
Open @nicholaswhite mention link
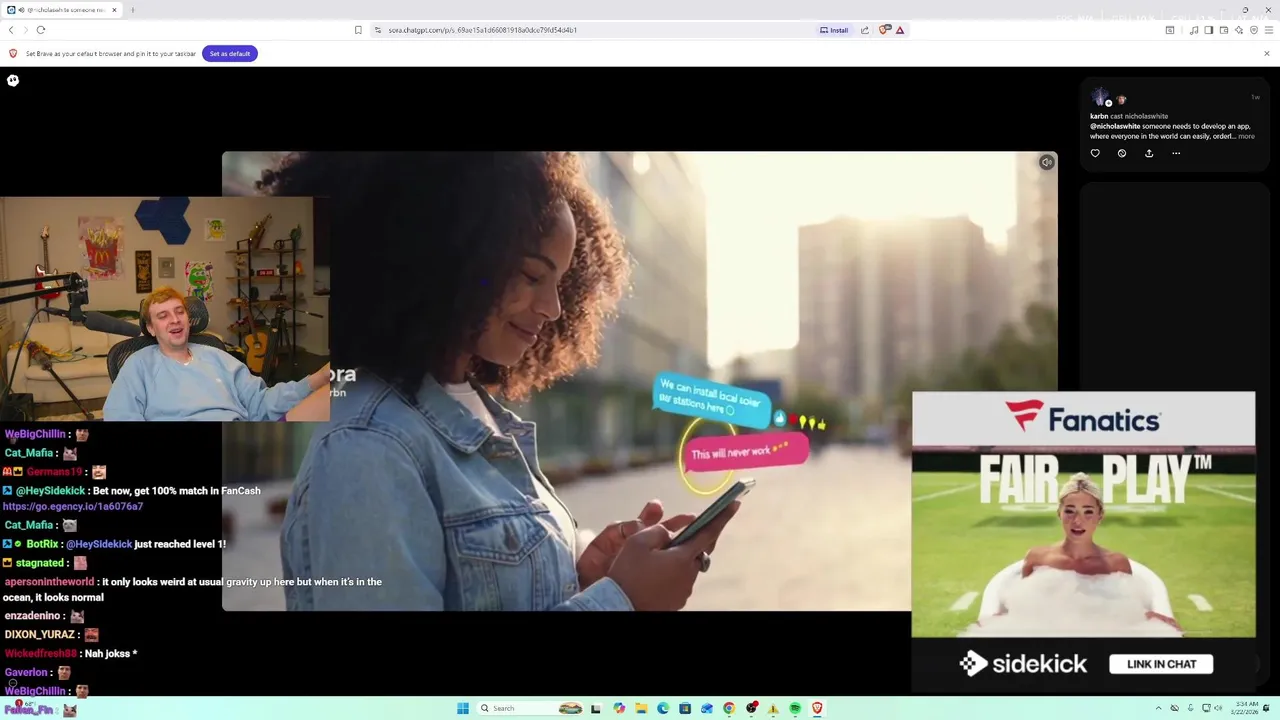coord(1116,126)
